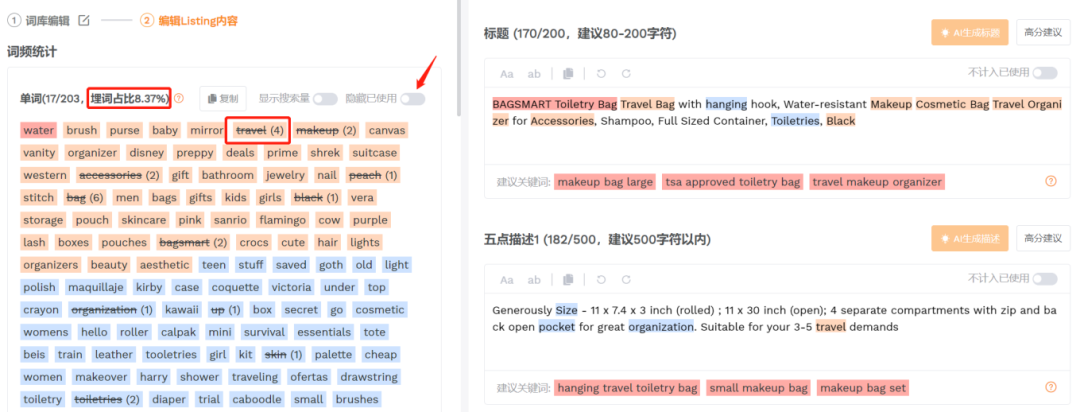Screen dimensions: 1080x412
Task: Click inside the 标题 text editing area
Action: [778, 125]
